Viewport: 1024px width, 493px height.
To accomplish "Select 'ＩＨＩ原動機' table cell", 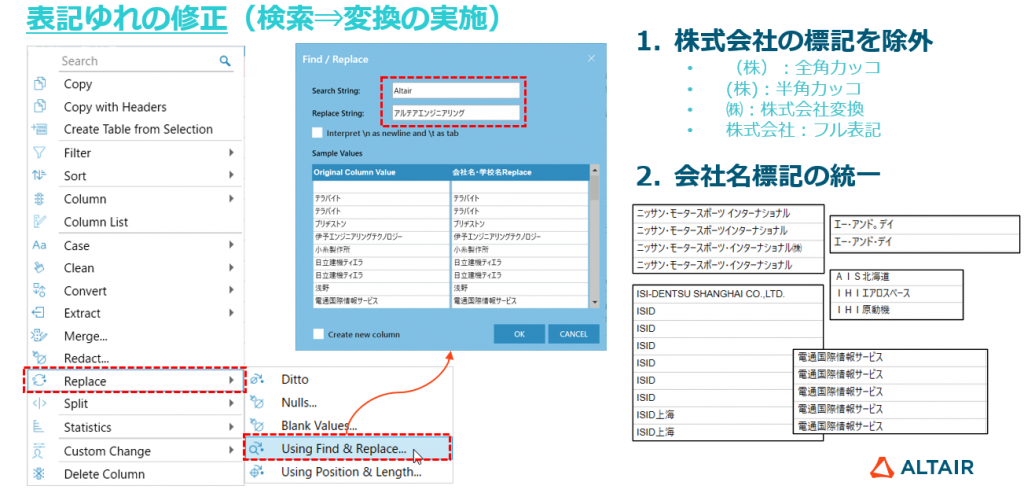I will pos(897,310).
